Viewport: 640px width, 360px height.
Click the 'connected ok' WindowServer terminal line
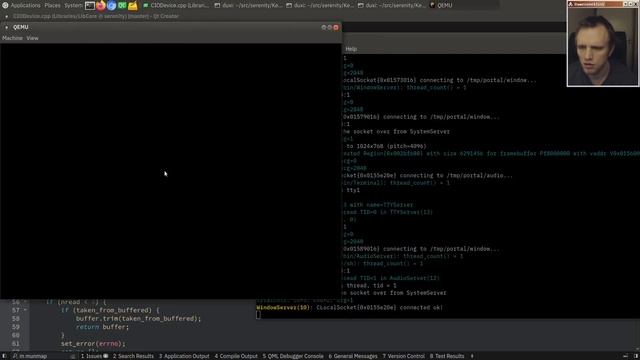(349, 307)
